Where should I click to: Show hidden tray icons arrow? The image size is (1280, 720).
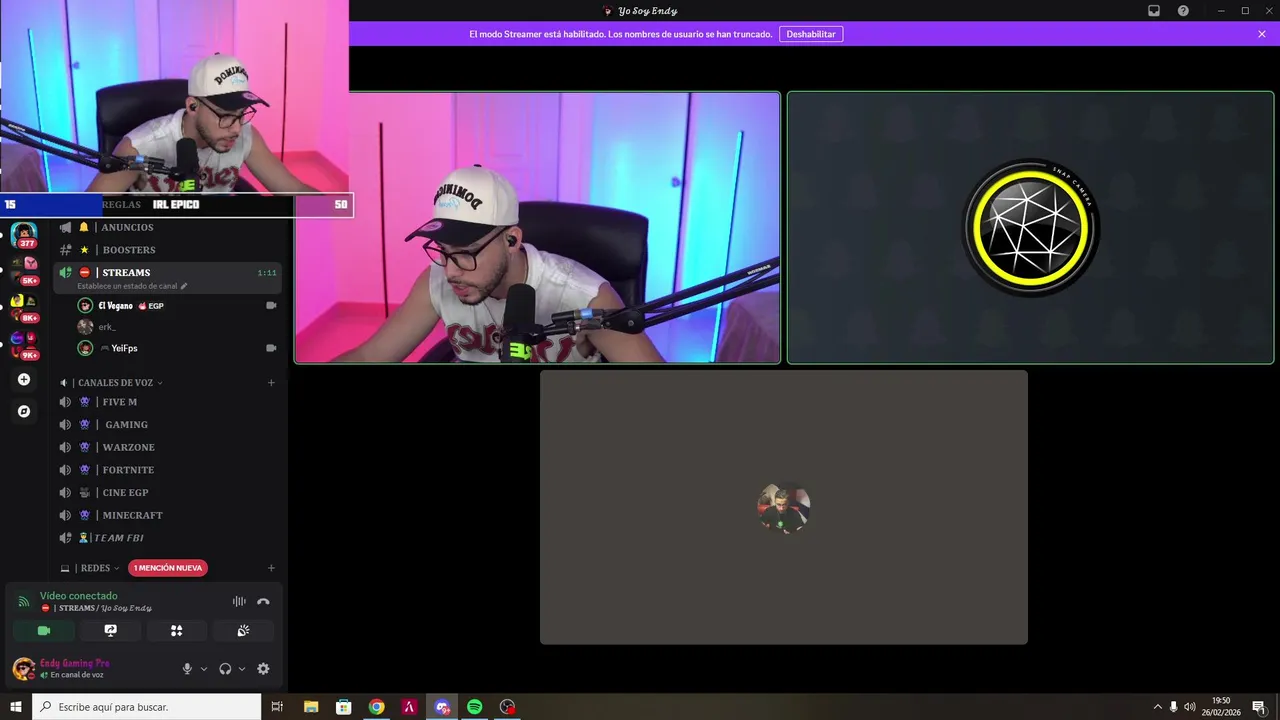coord(1158,707)
